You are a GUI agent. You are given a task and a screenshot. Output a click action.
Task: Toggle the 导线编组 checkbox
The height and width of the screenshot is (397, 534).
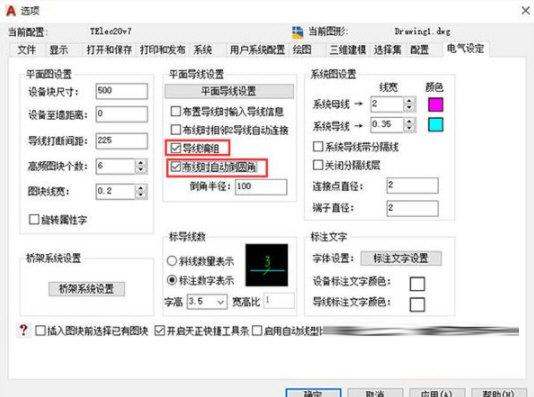[x=175, y=148]
